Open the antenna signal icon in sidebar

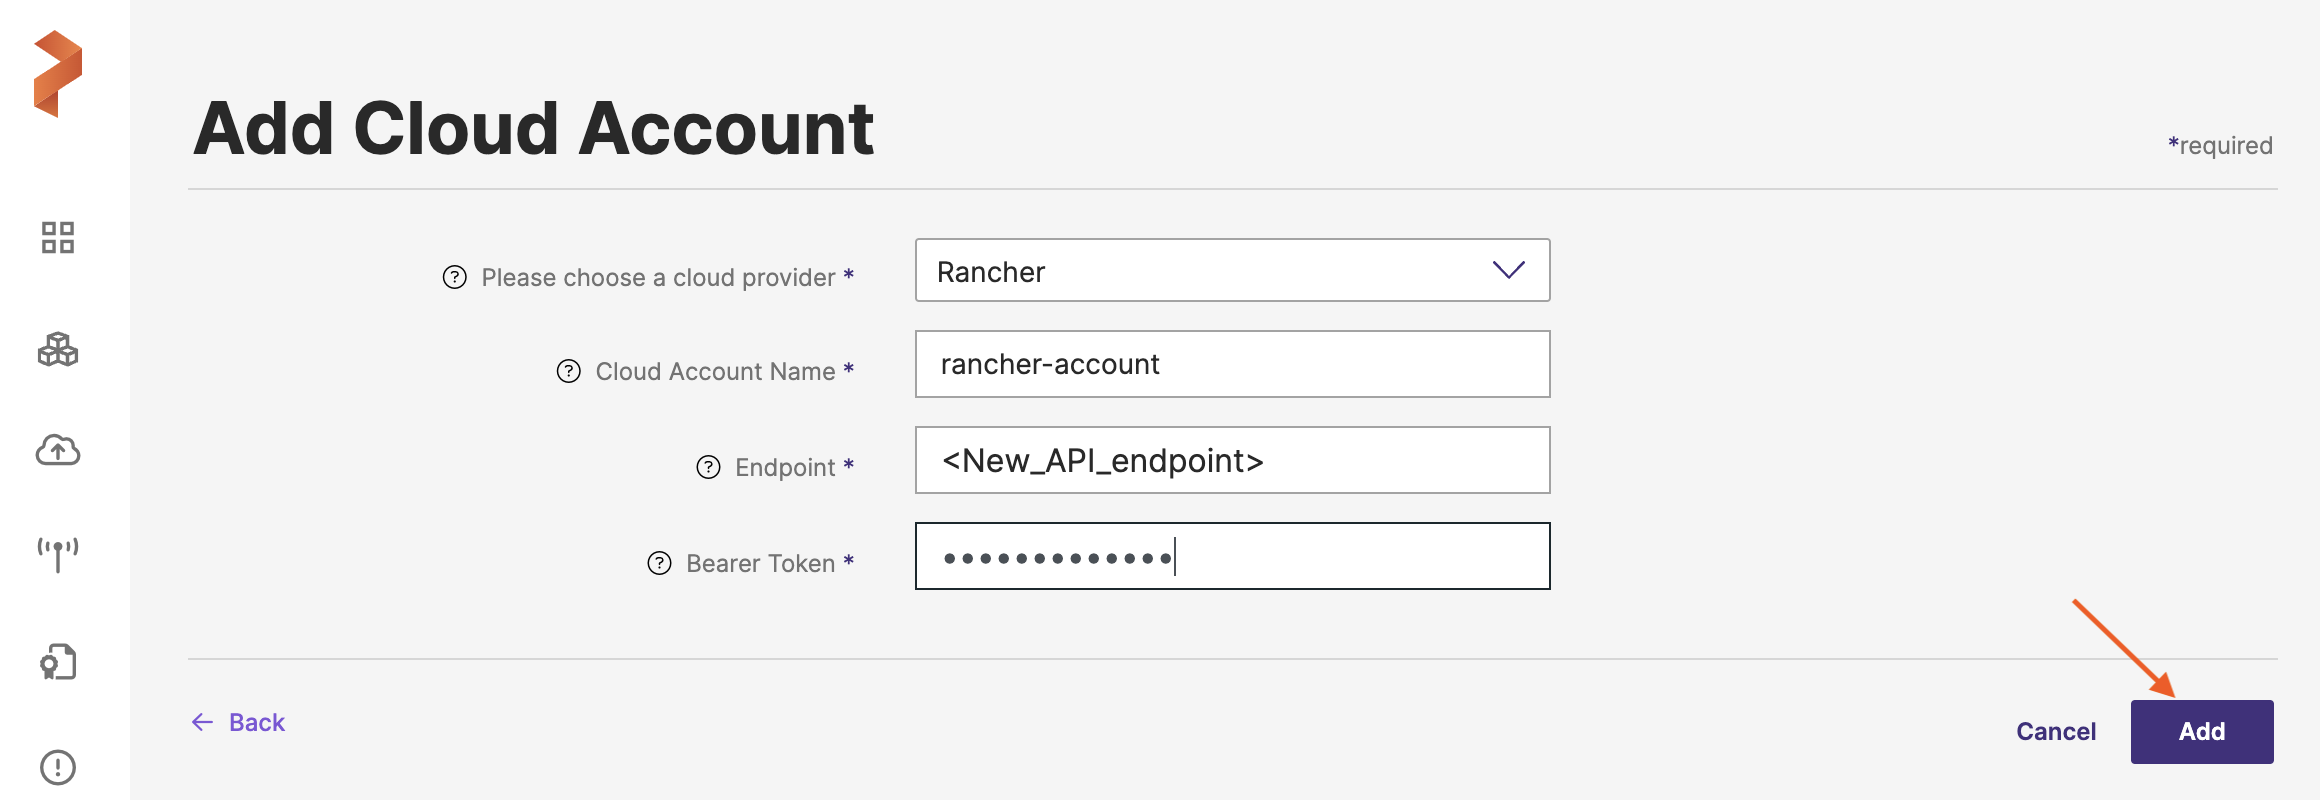(58, 553)
